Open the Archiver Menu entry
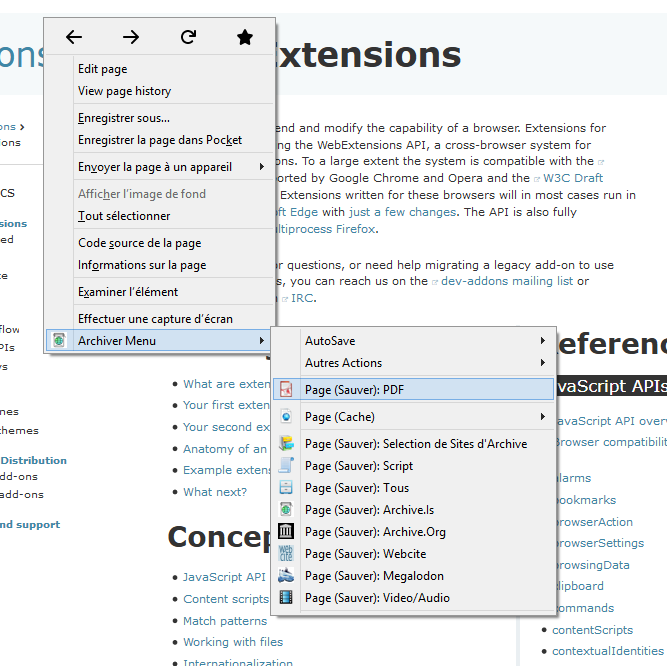Screen dimensions: 667x666 (x=158, y=341)
